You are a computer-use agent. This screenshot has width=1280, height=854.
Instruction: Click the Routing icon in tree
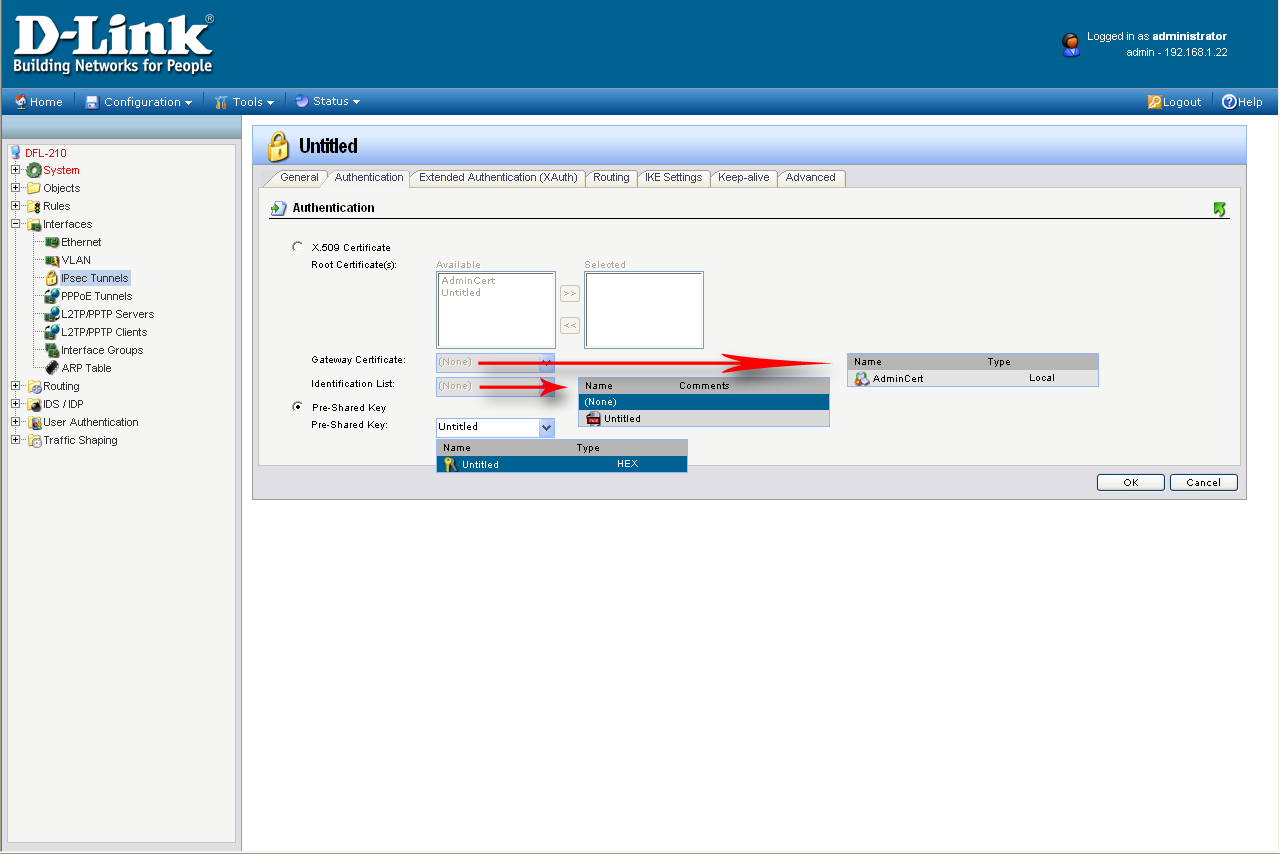click(x=34, y=386)
